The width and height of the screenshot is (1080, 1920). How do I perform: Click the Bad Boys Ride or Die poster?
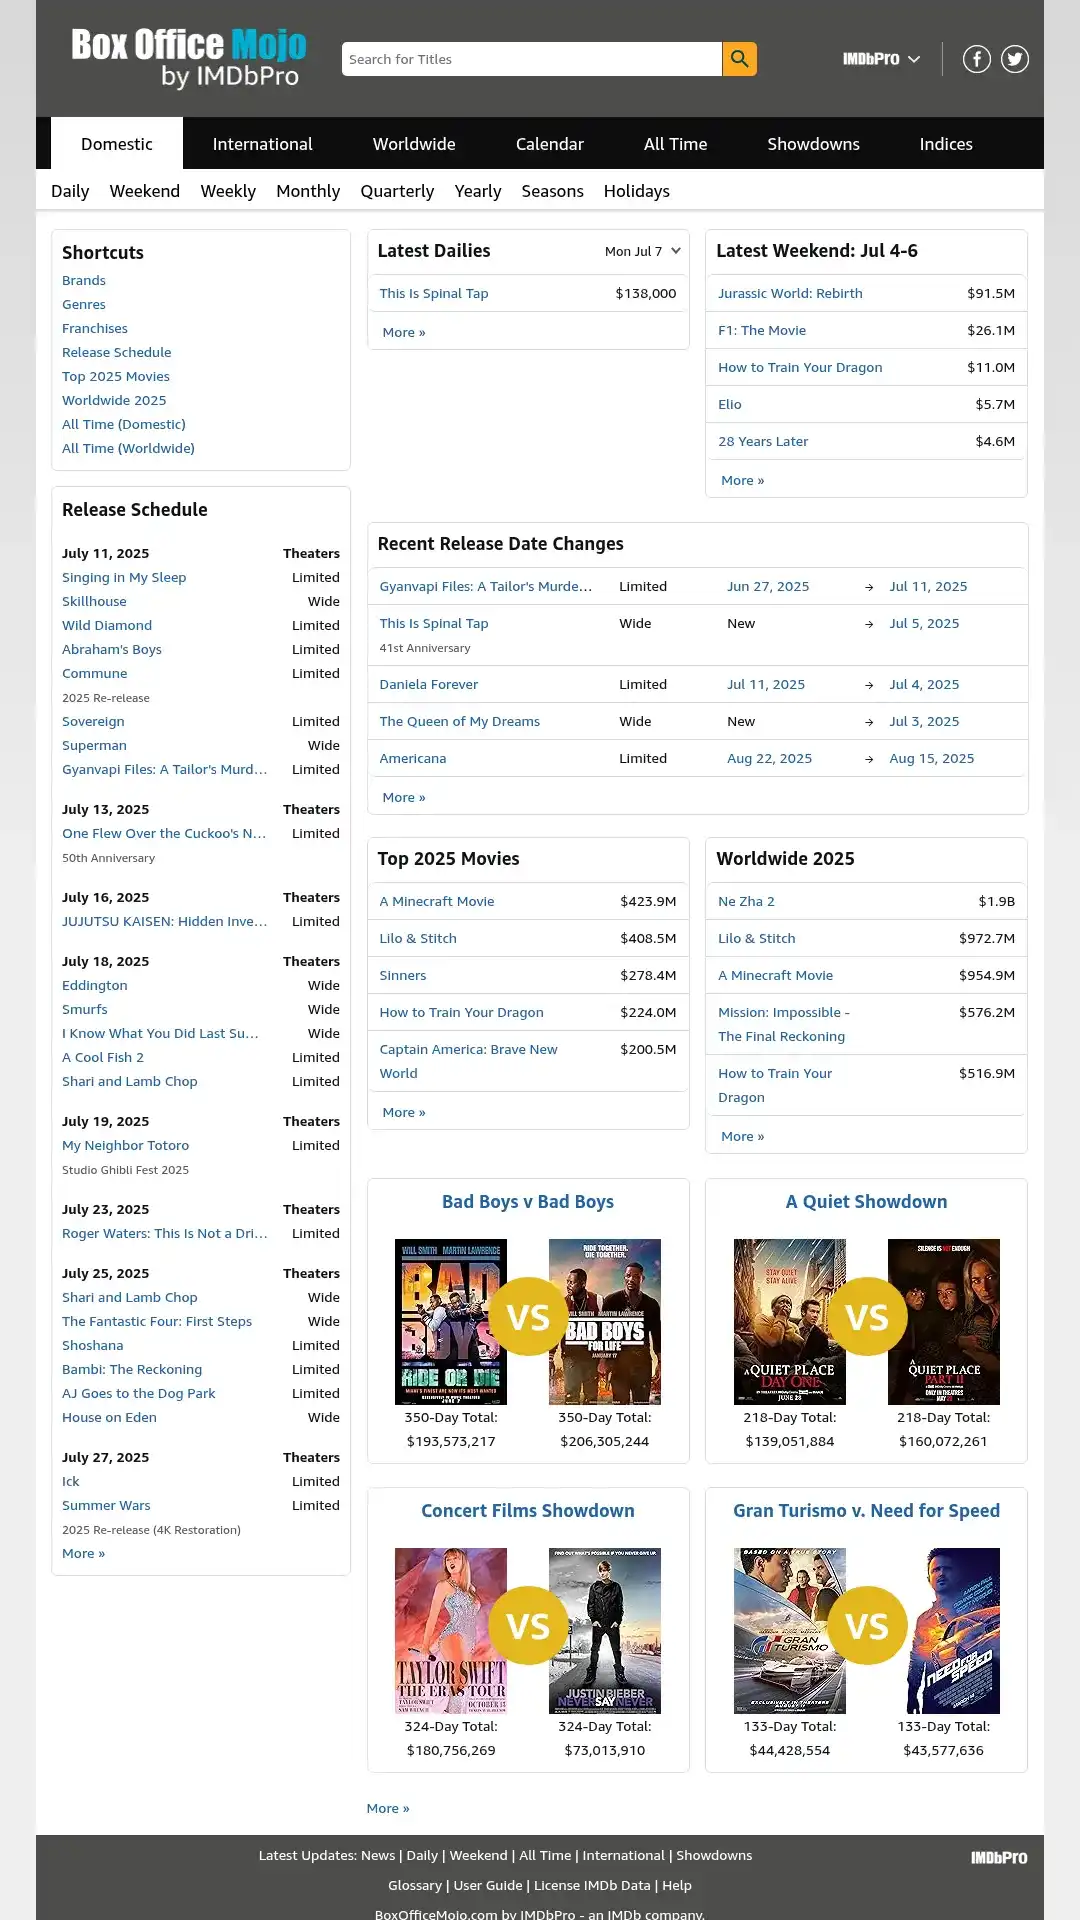click(451, 1322)
